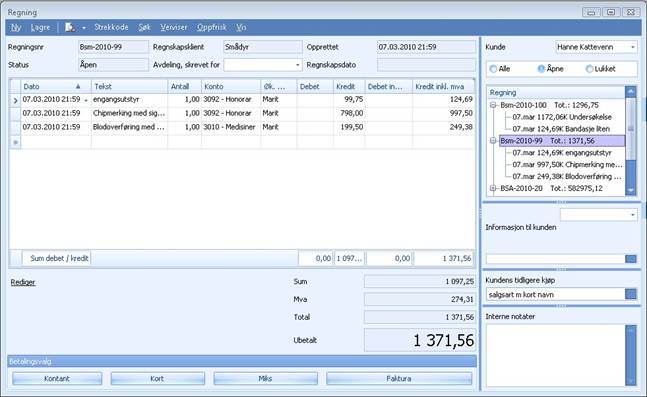Select tree row 07.mar 249,38K Blodoverføring

tap(567, 176)
